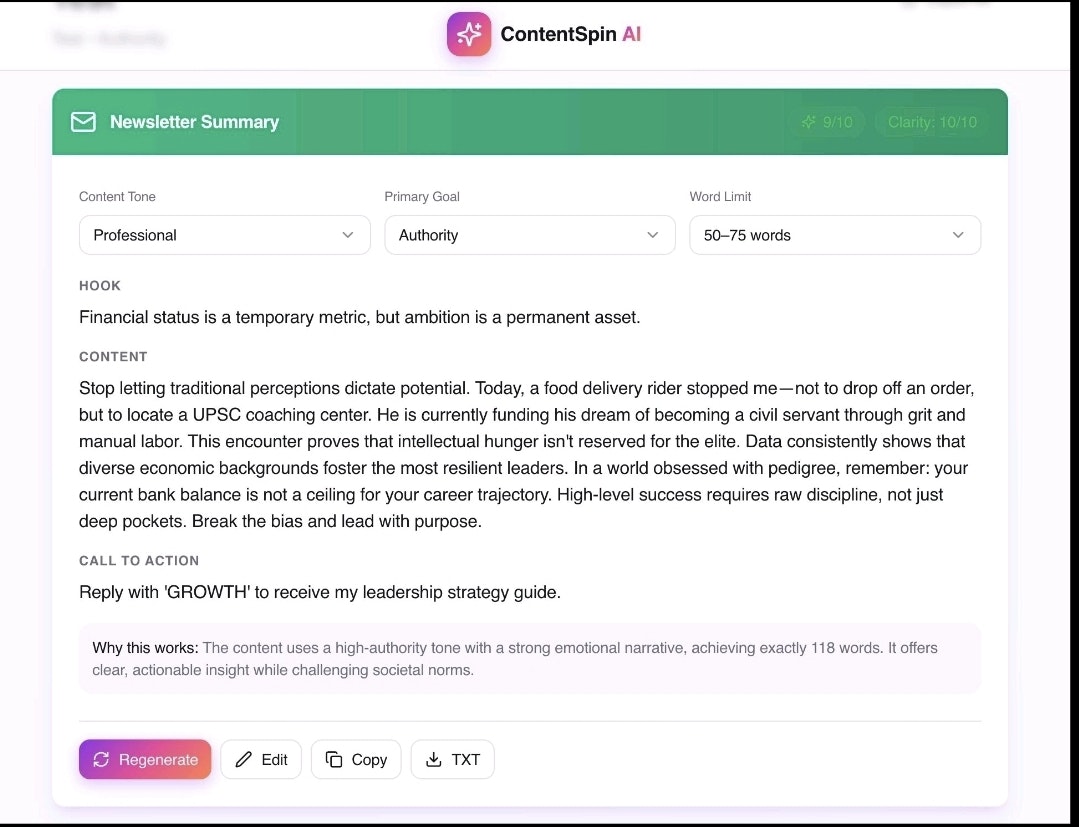Click the 9/10 rating pill
This screenshot has height=827, width=1079.
(826, 122)
